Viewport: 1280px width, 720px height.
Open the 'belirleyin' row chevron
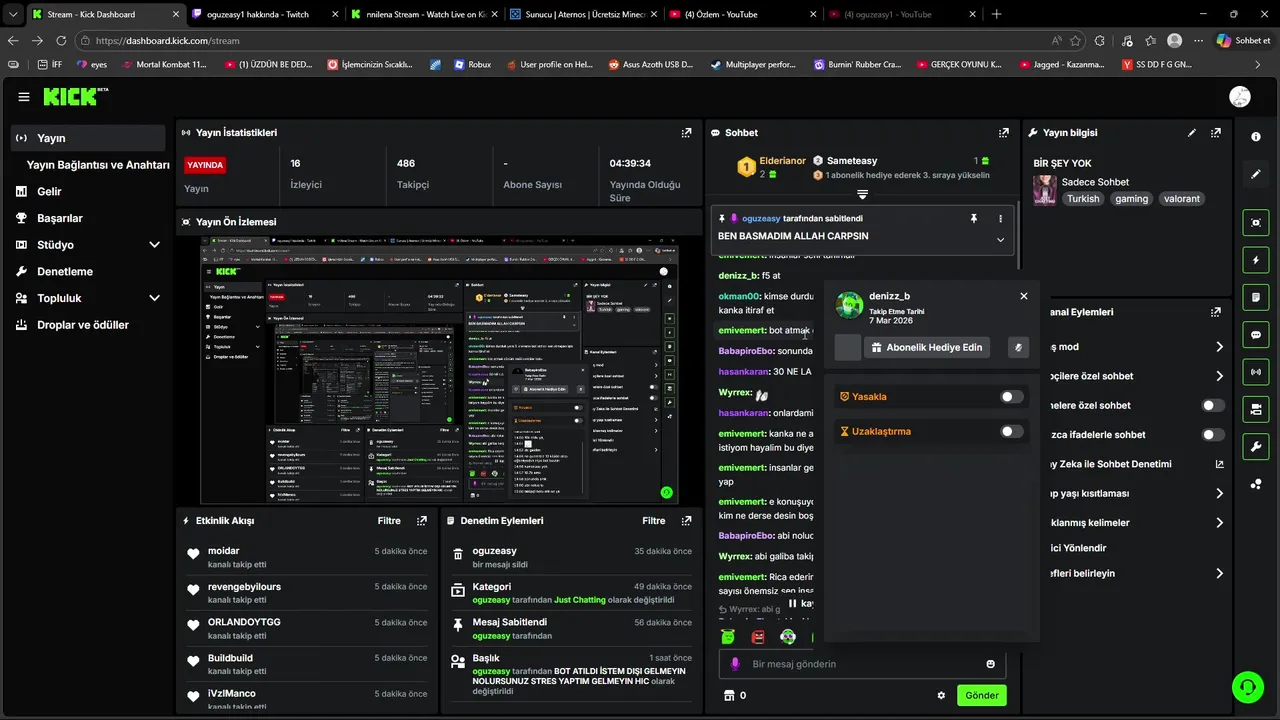coord(1219,574)
